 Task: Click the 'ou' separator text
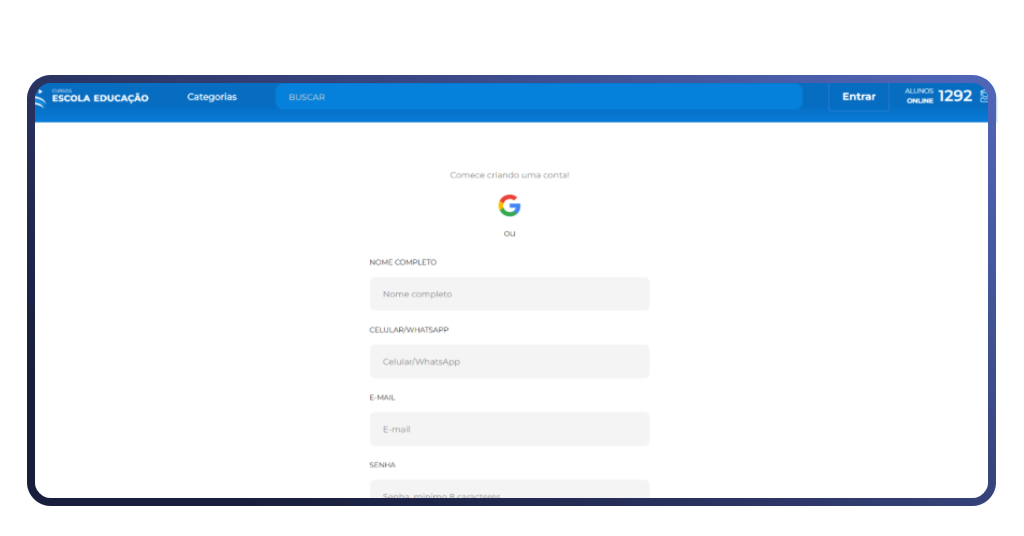[509, 234]
